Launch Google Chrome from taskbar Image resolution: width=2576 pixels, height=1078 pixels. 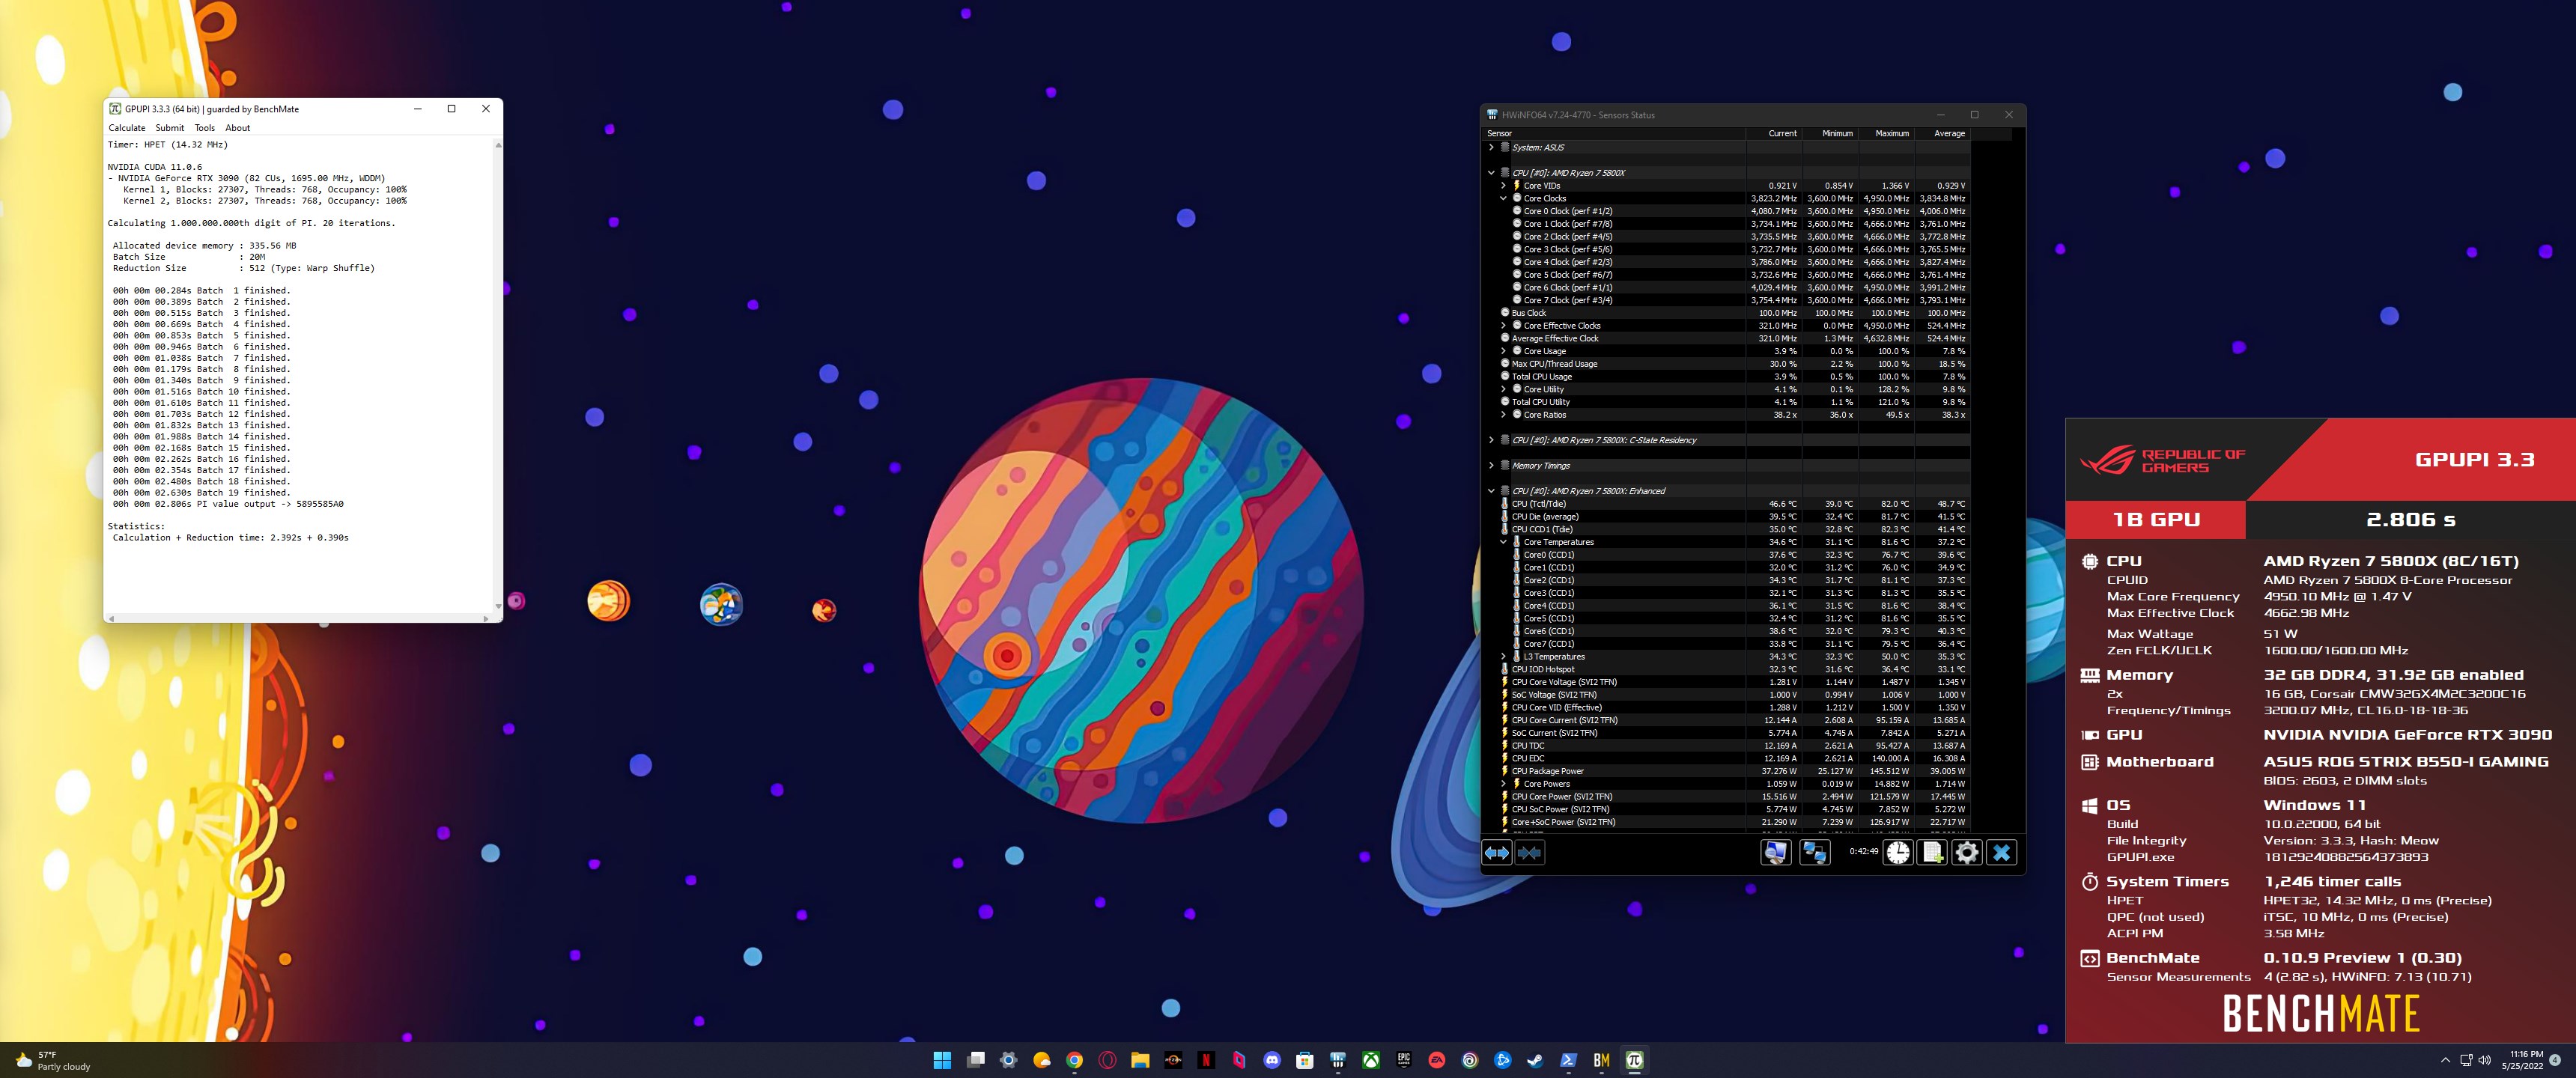[1074, 1060]
